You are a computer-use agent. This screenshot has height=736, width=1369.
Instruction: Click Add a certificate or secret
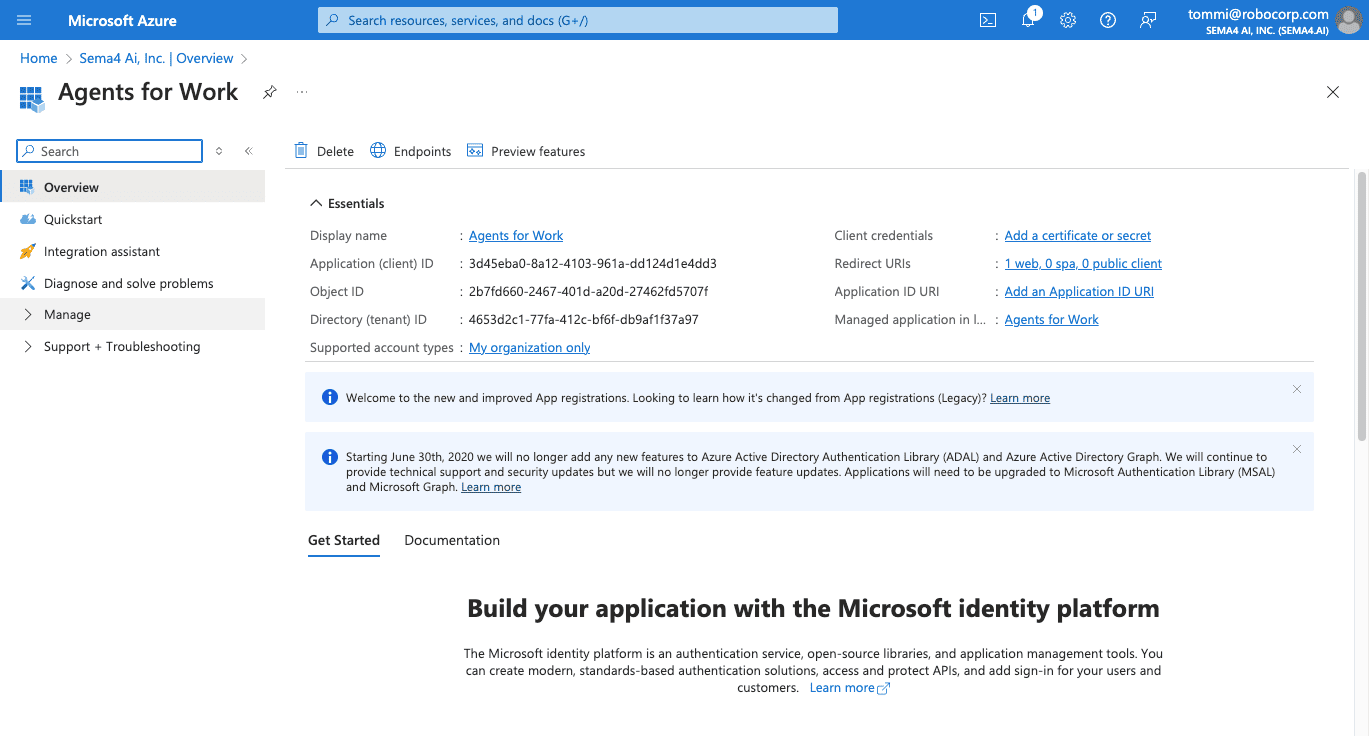click(1077, 235)
